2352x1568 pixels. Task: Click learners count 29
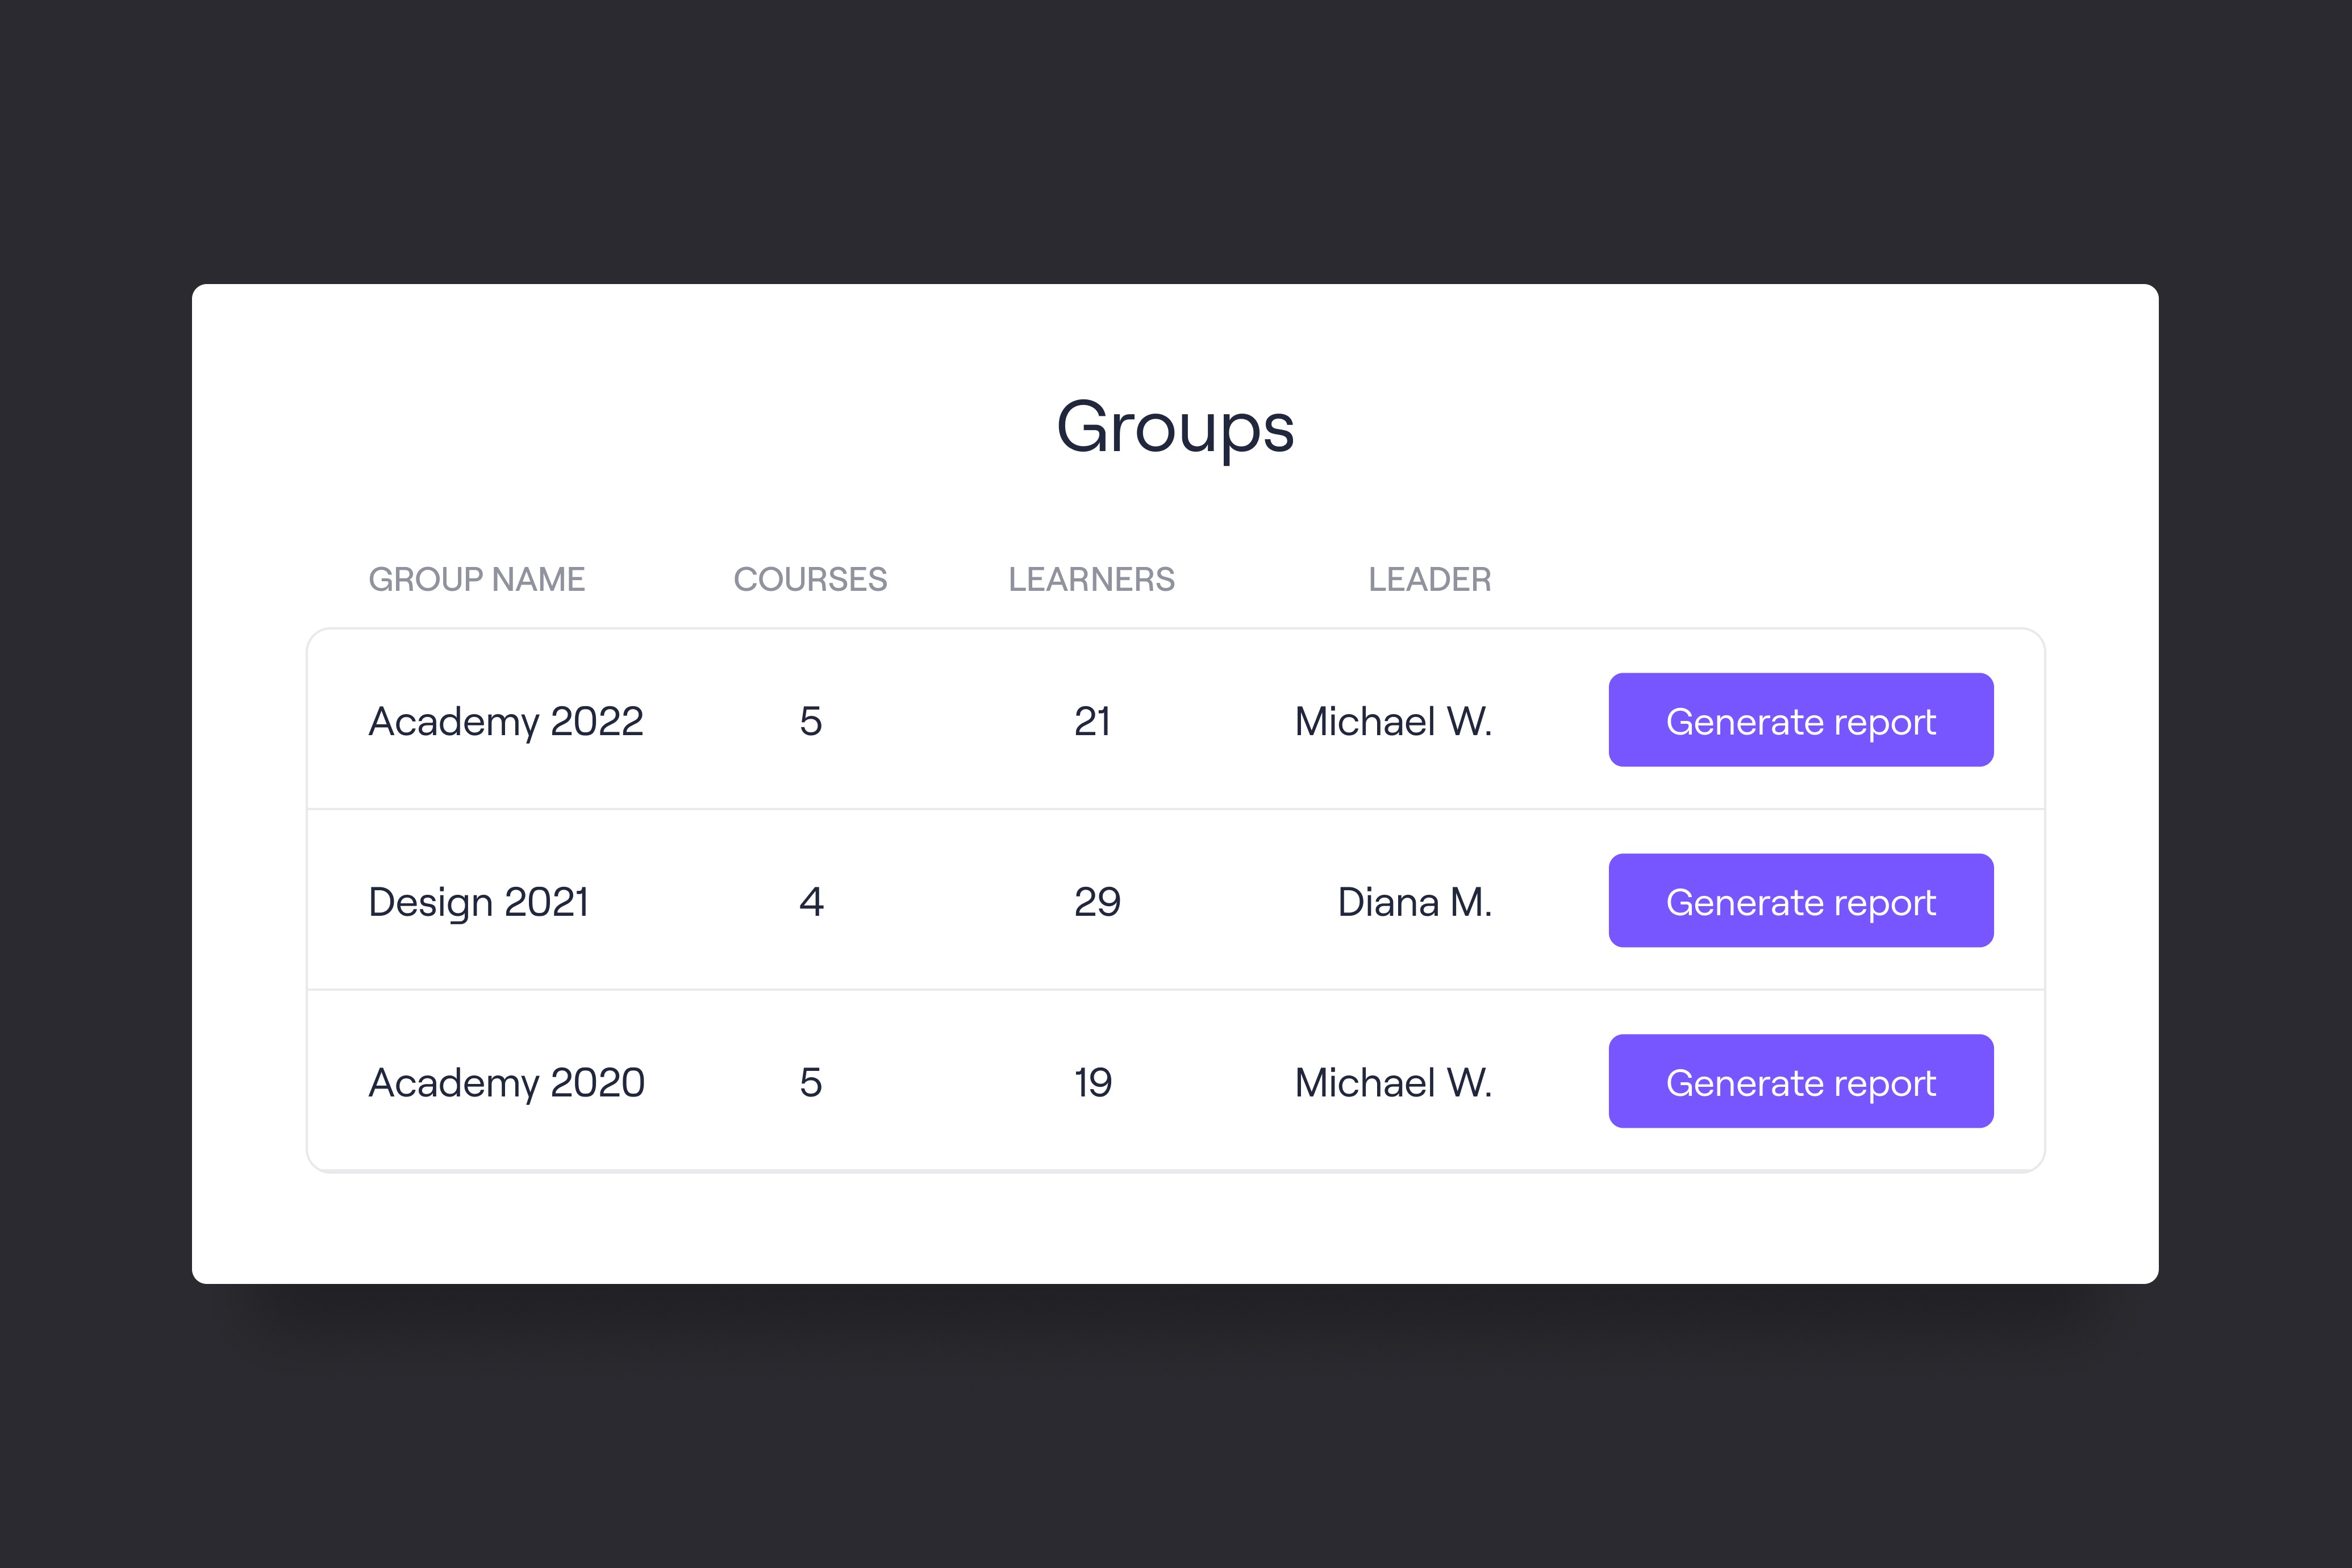pyautogui.click(x=1097, y=902)
